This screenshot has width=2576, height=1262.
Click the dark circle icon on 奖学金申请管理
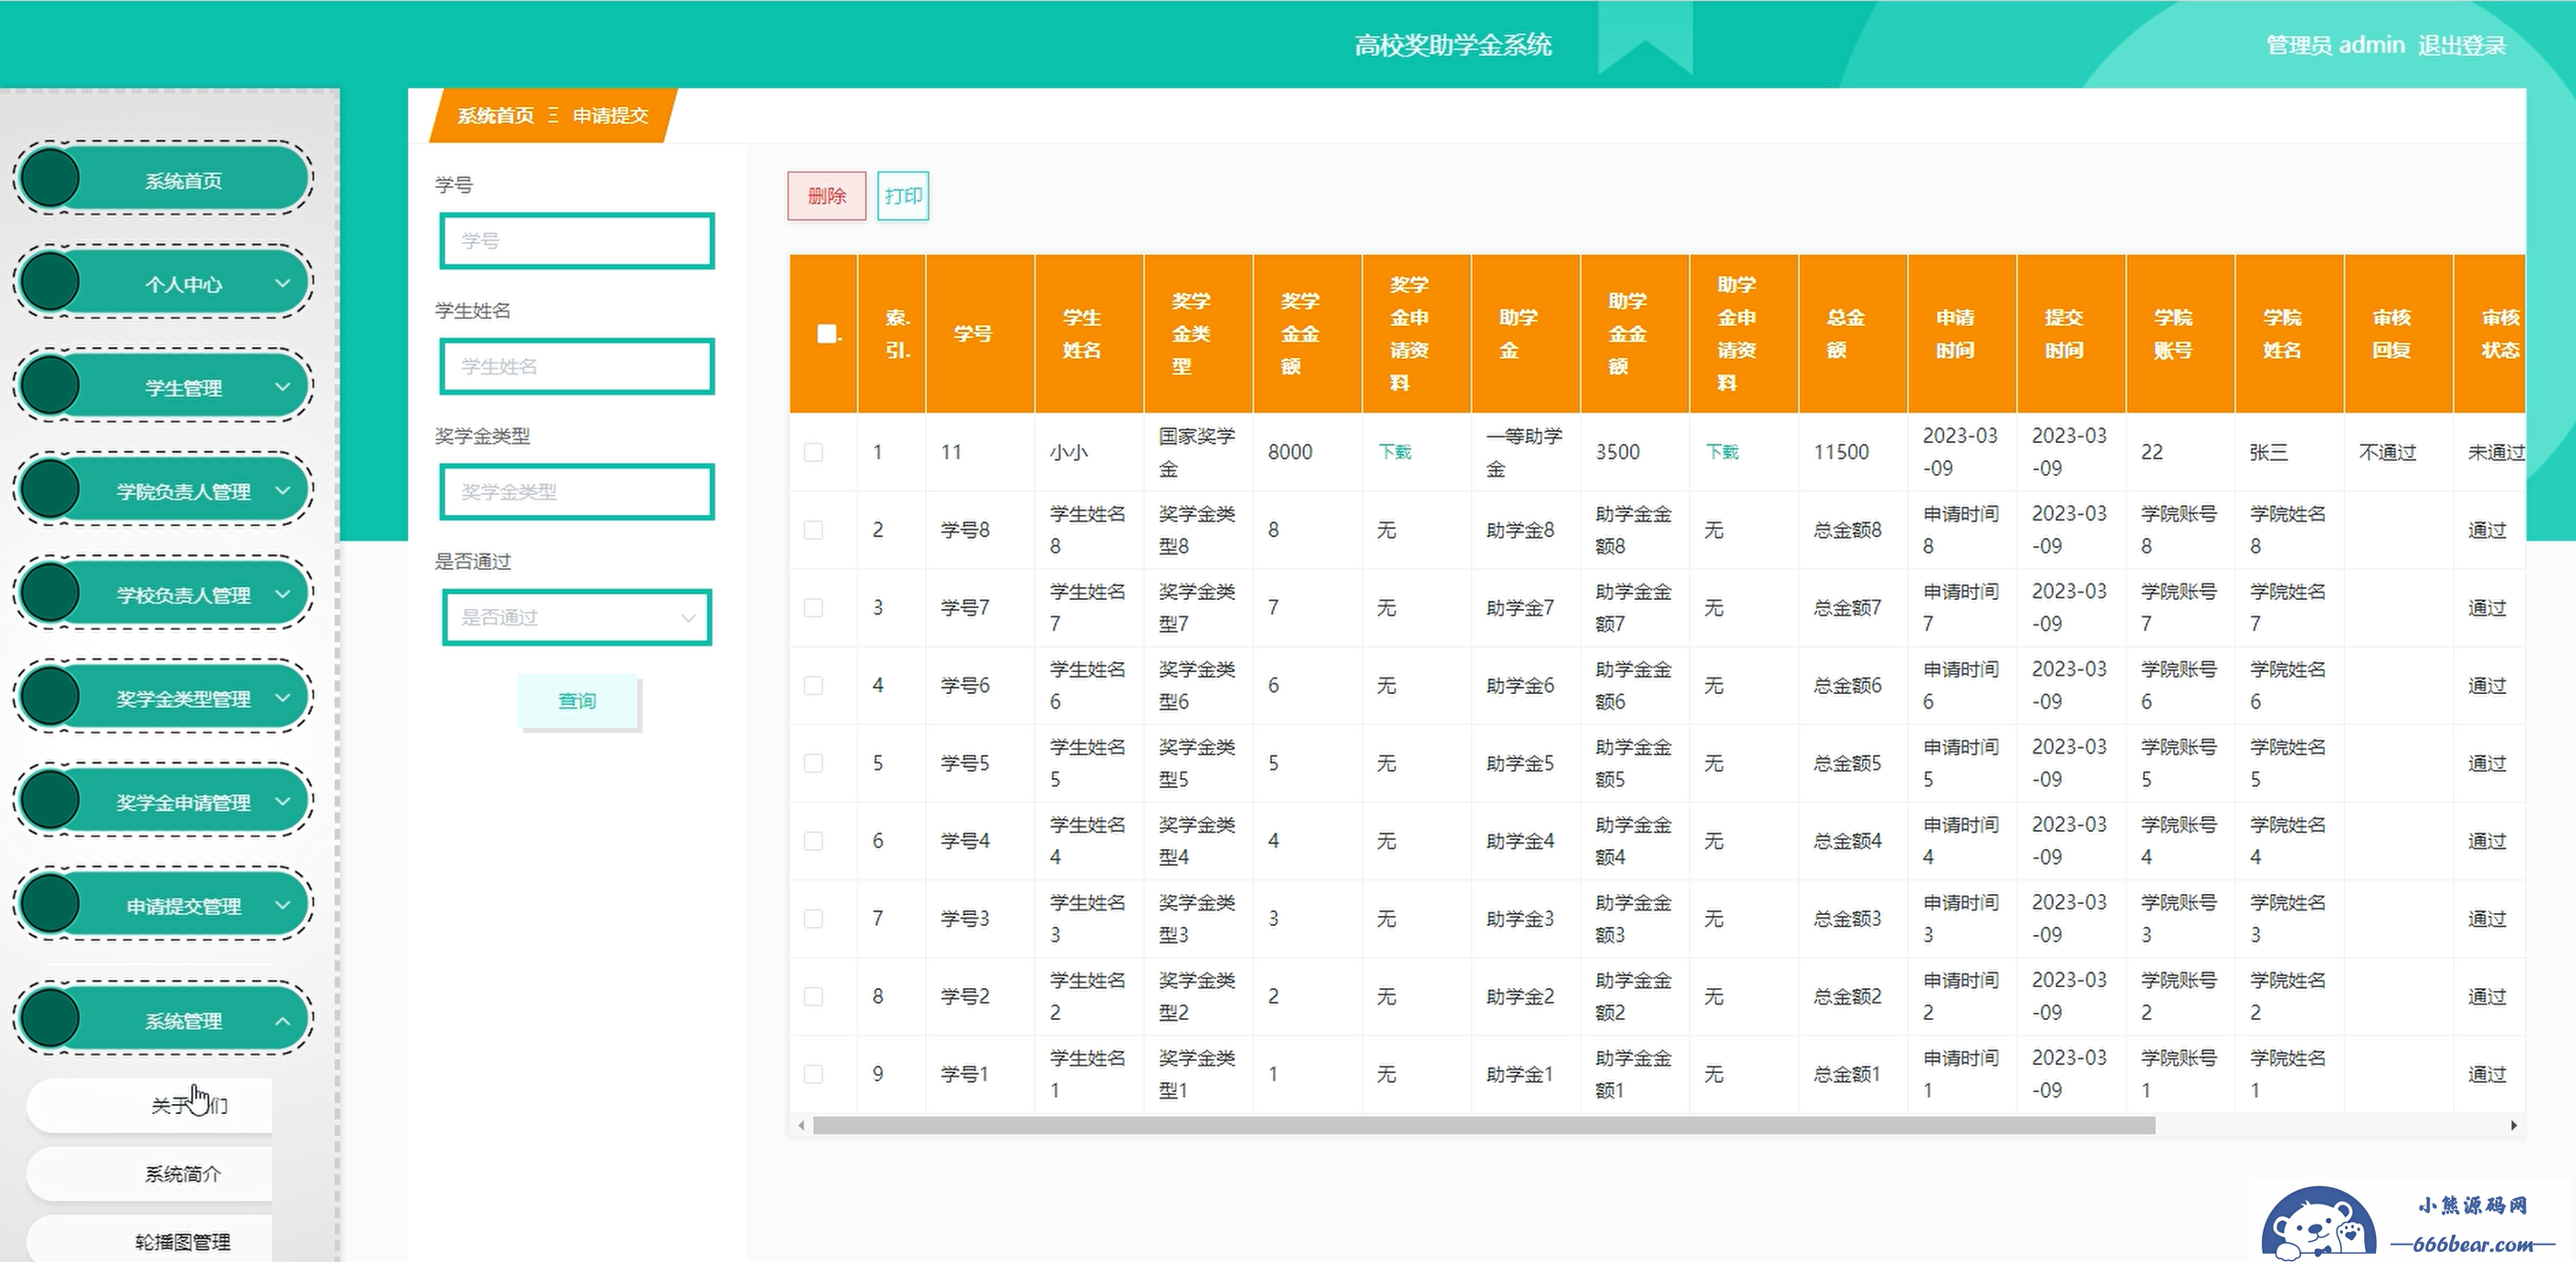(50, 802)
